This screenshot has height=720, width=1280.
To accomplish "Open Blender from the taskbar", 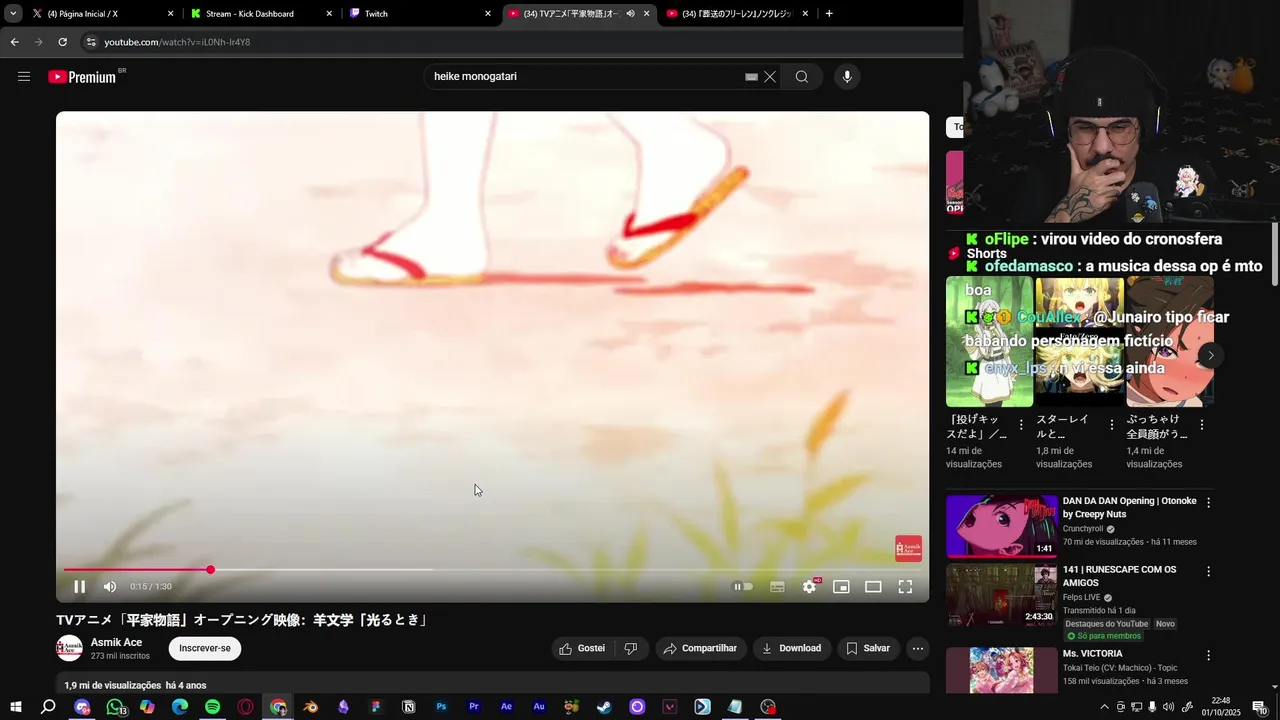I will [311, 707].
